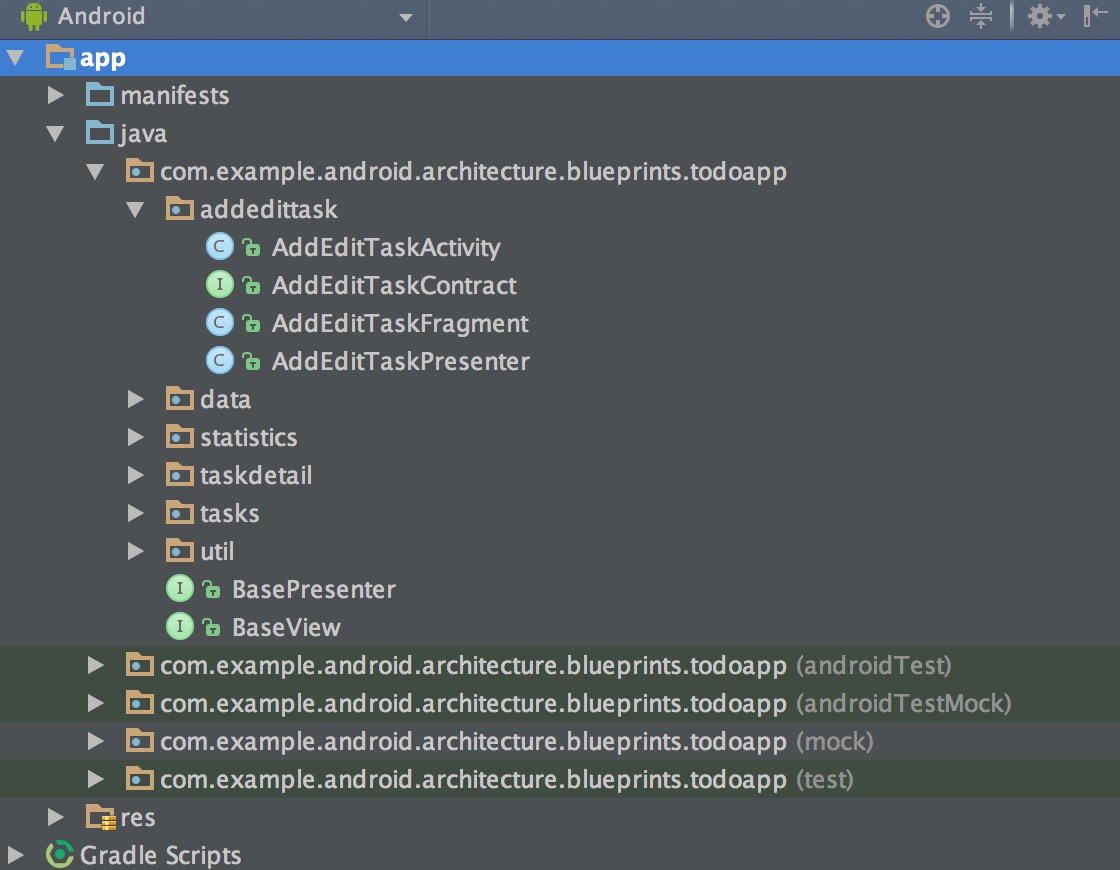
Task: Select the AddEditTaskPresenter class
Action: pyautogui.click(x=400, y=361)
